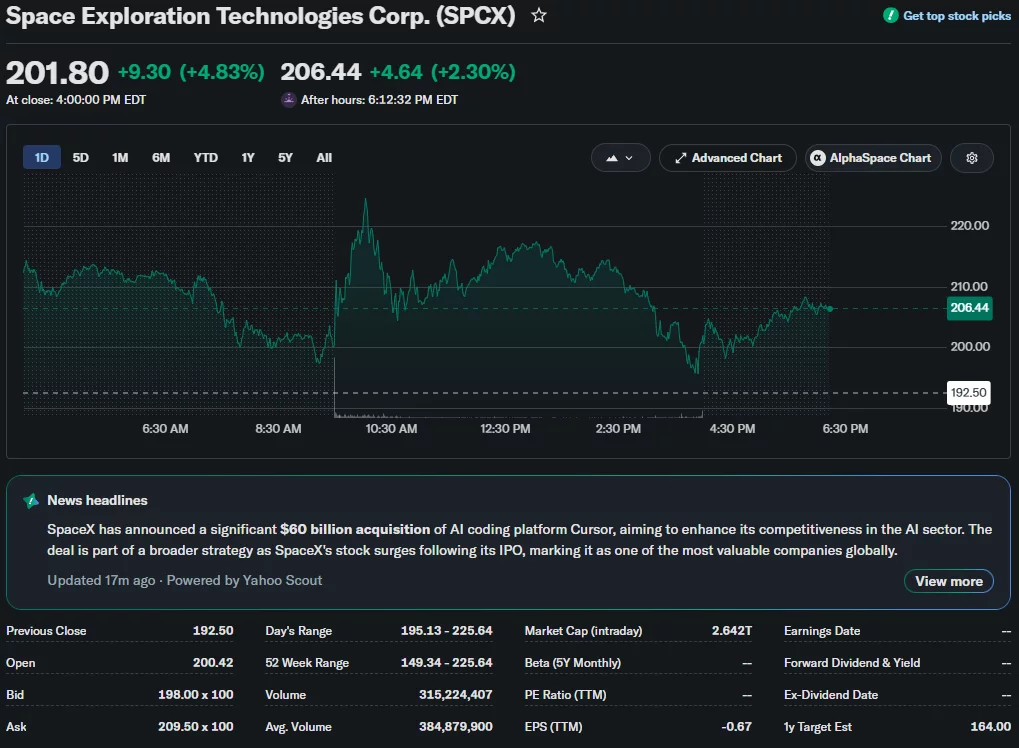
Task: Click the after hours moon icon
Action: [x=289, y=99]
